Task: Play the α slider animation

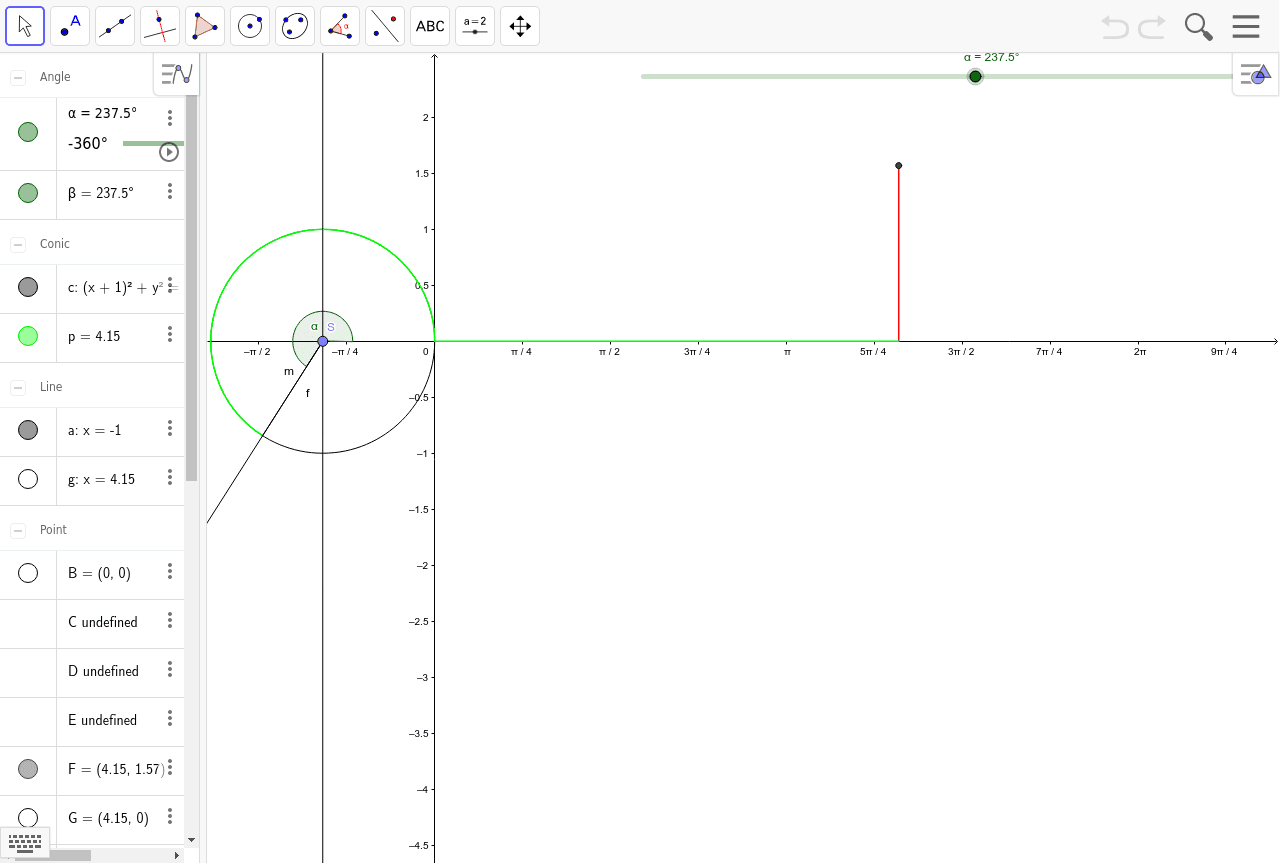Action: point(169,152)
